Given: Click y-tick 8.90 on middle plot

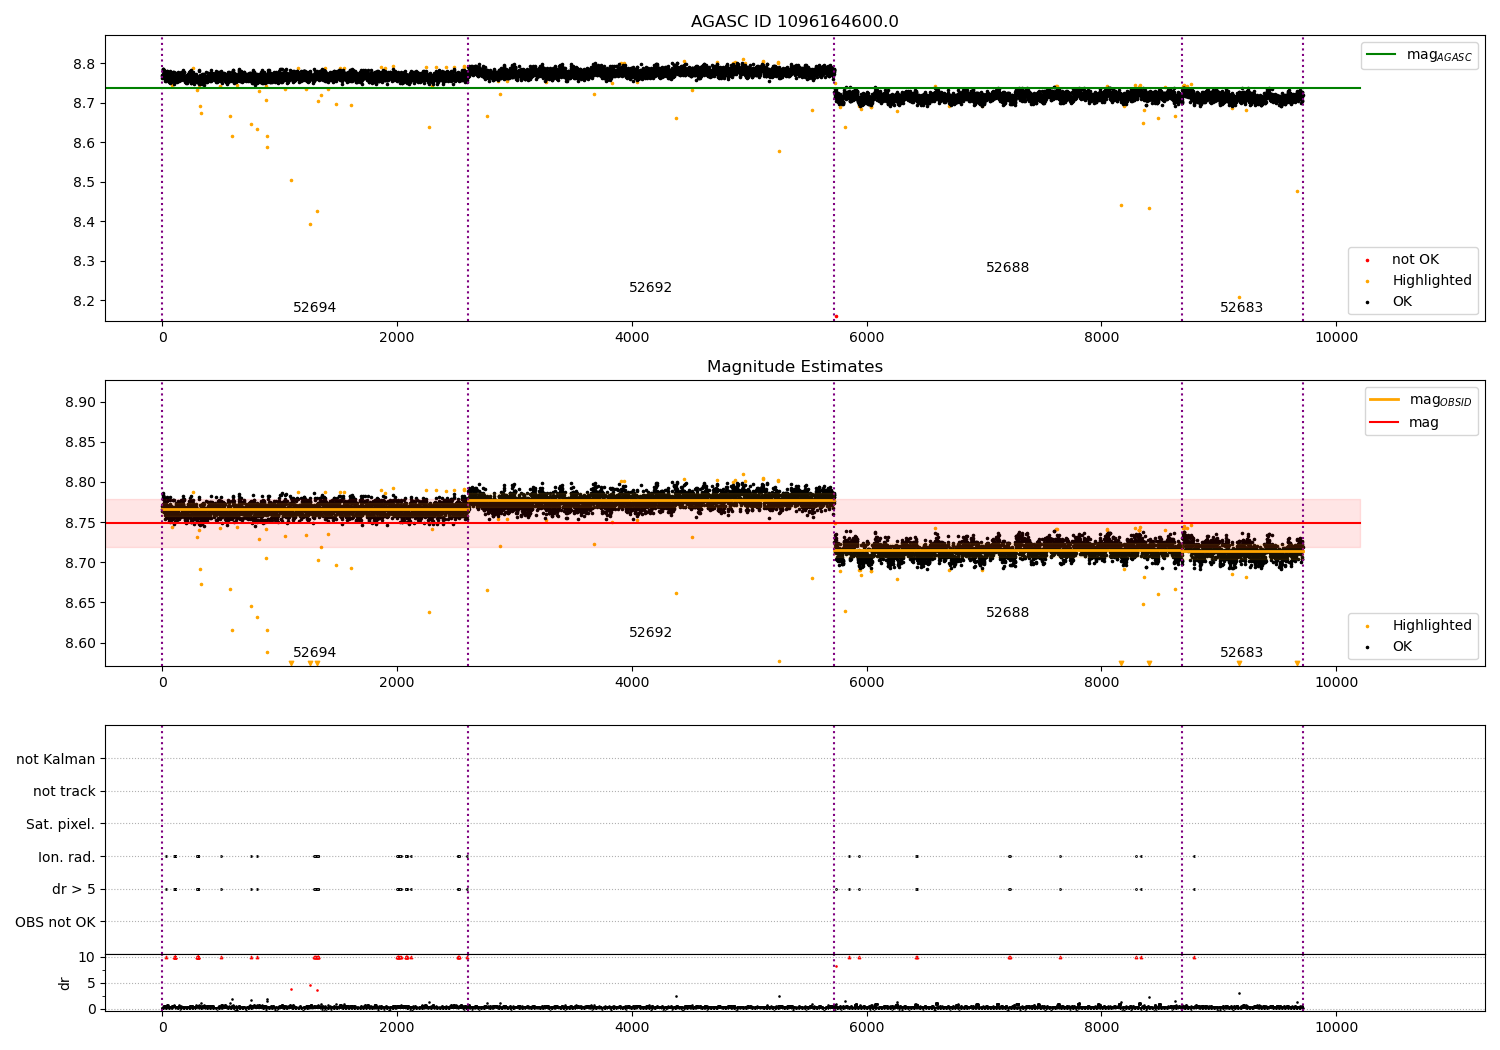Looking at the screenshot, I should coord(80,403).
